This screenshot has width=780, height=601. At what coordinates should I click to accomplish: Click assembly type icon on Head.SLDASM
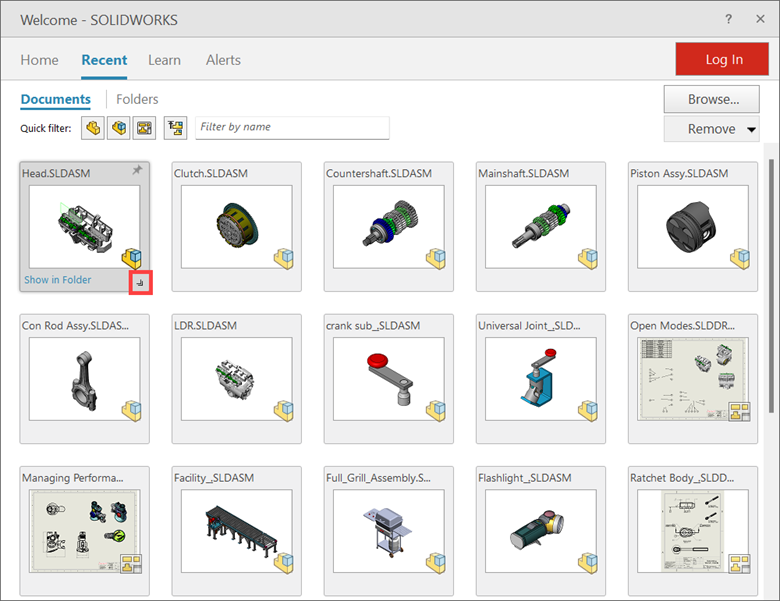coord(132,259)
